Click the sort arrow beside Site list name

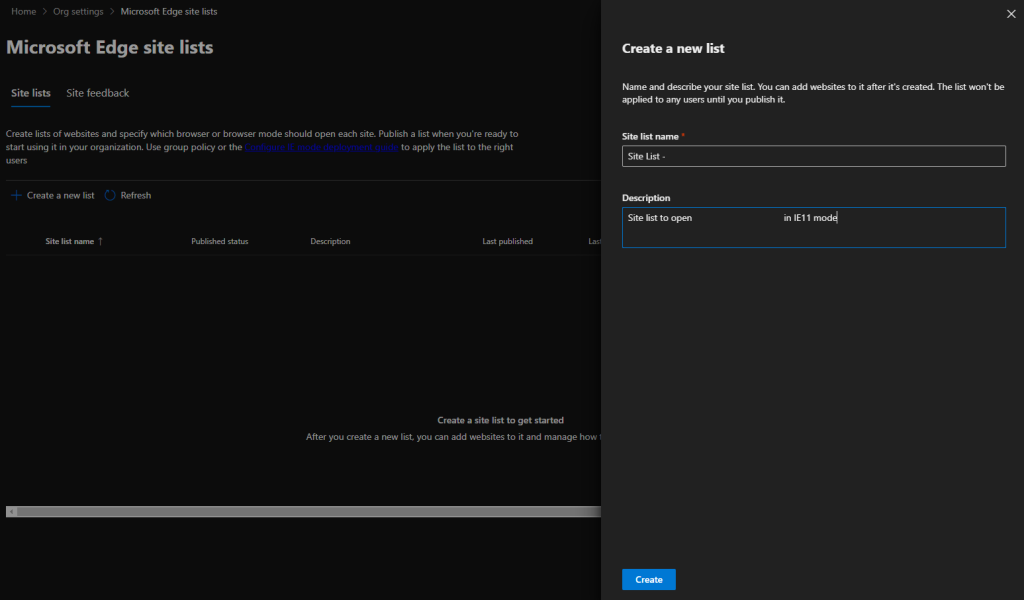click(x=101, y=241)
